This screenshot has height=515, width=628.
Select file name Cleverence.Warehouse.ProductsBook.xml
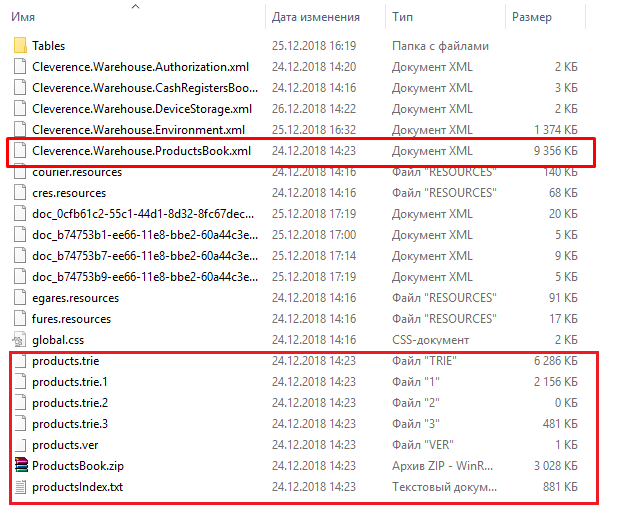pos(141,151)
